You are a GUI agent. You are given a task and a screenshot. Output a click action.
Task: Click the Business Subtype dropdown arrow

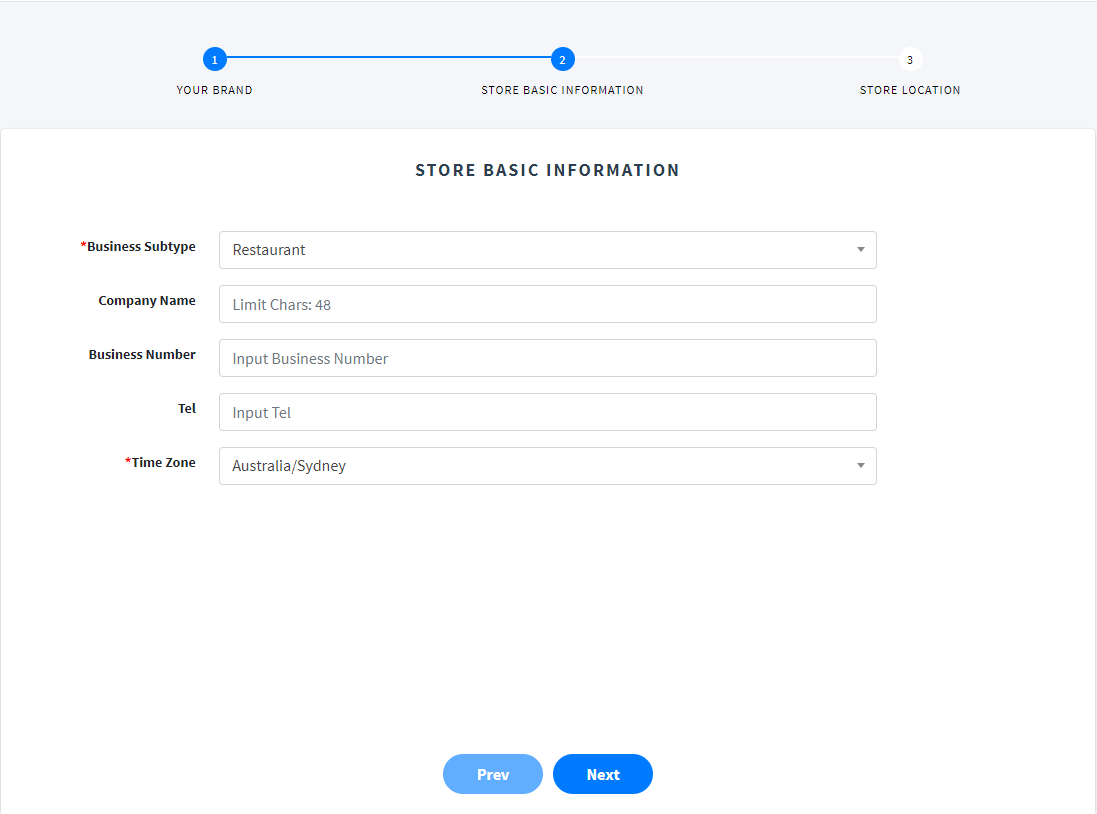860,250
